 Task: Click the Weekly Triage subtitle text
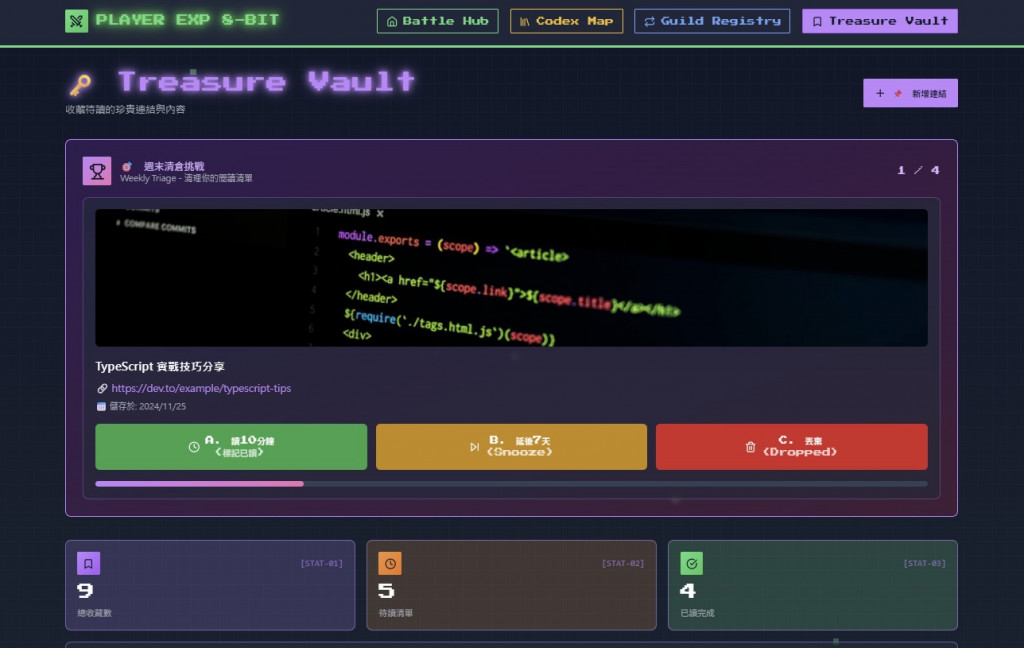click(x=186, y=178)
